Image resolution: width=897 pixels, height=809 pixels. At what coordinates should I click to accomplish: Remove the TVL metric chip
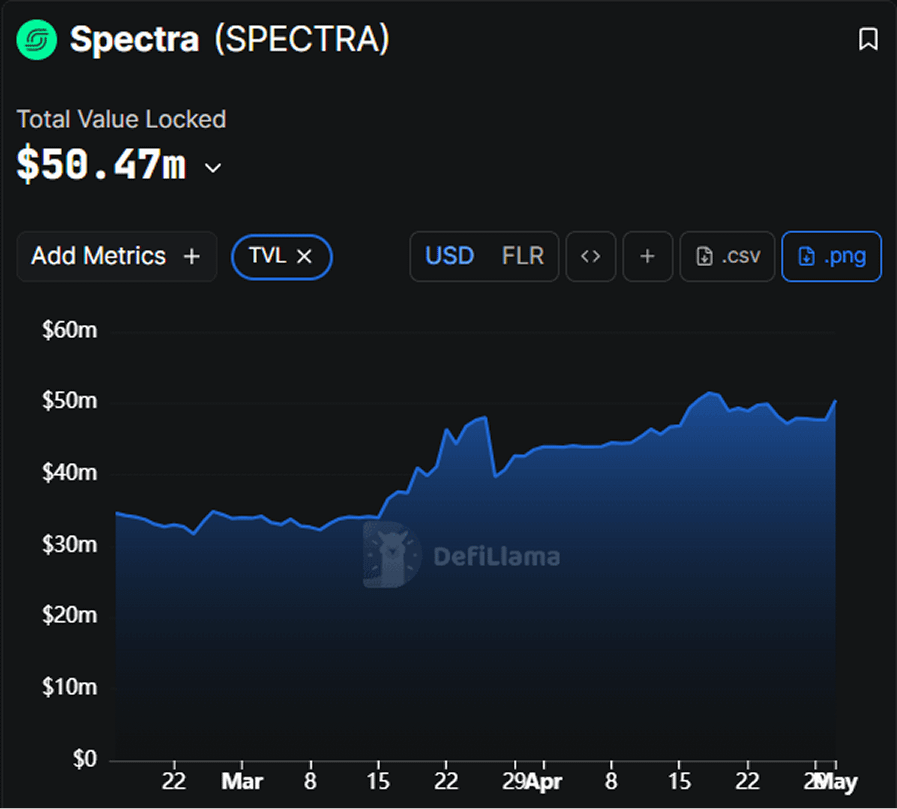[x=305, y=256]
